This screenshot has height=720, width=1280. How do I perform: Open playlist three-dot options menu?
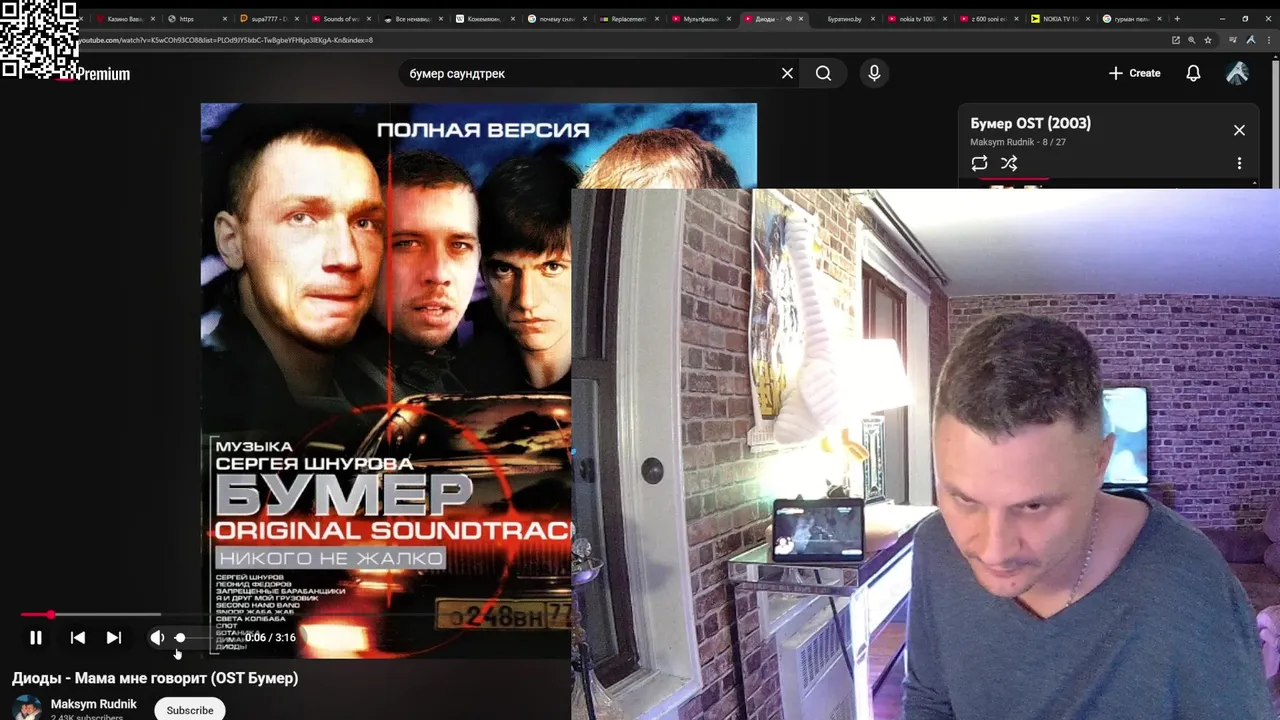1239,163
